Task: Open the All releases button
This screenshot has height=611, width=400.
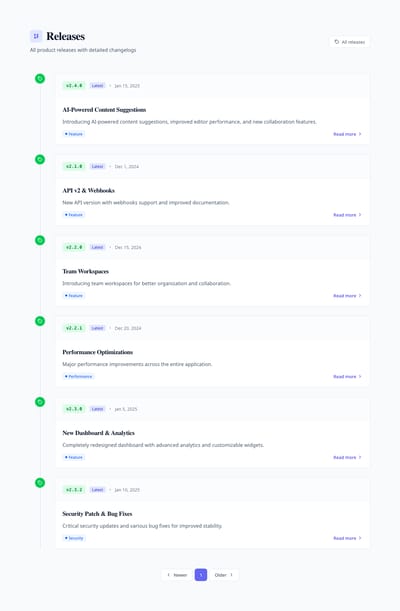Action: pyautogui.click(x=350, y=42)
